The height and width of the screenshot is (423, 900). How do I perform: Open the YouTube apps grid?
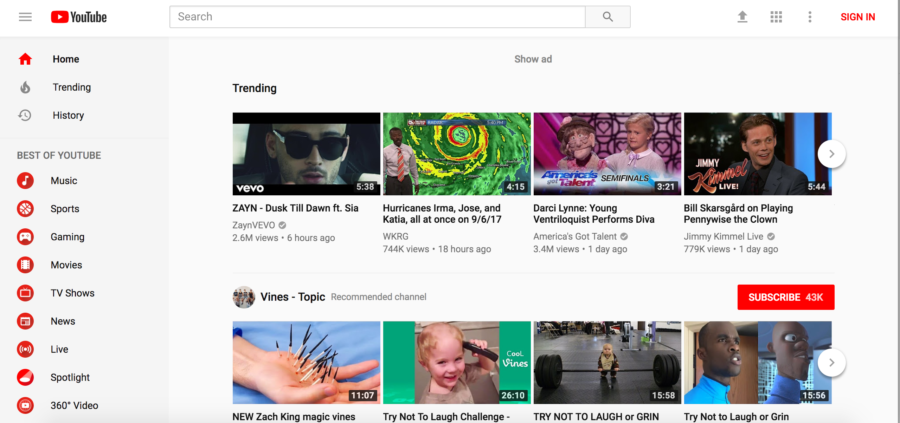pyautogui.click(x=776, y=17)
